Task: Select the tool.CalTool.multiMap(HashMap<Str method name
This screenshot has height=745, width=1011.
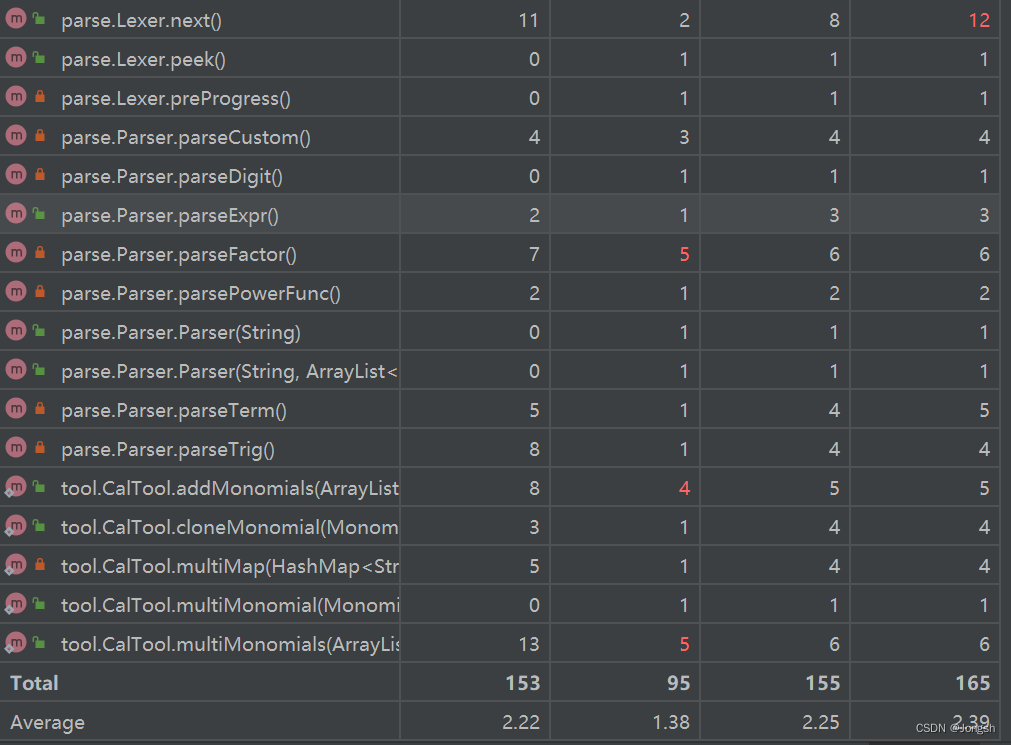Action: point(230,566)
